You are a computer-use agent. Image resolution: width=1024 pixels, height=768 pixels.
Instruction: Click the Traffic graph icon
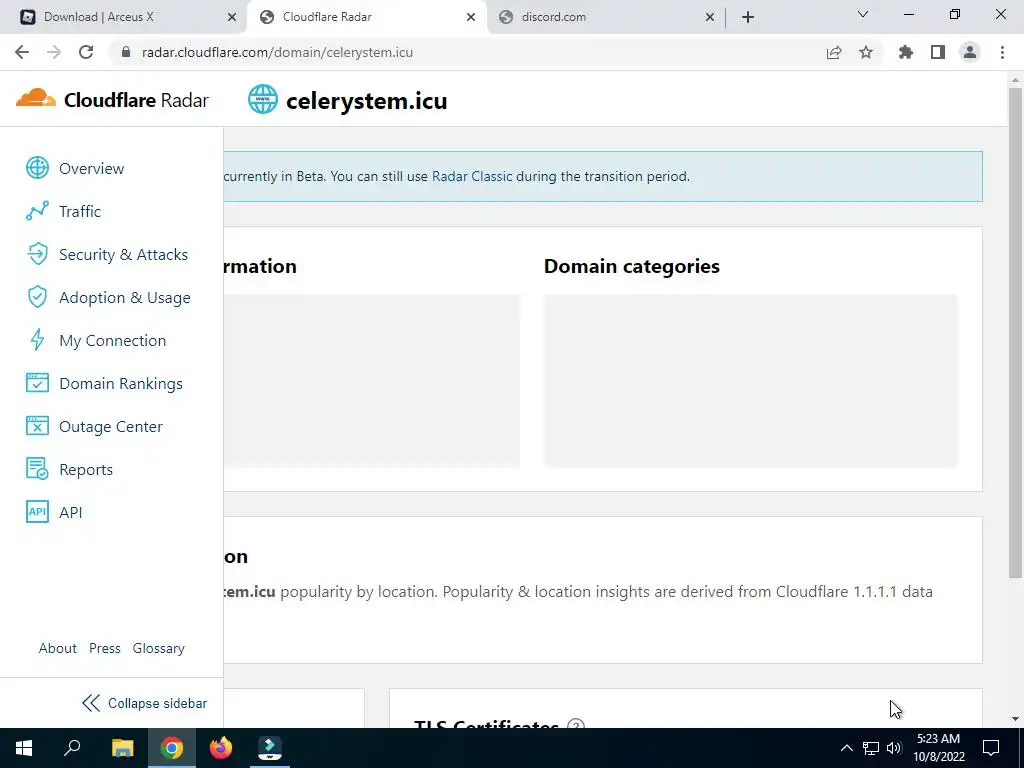[37, 211]
